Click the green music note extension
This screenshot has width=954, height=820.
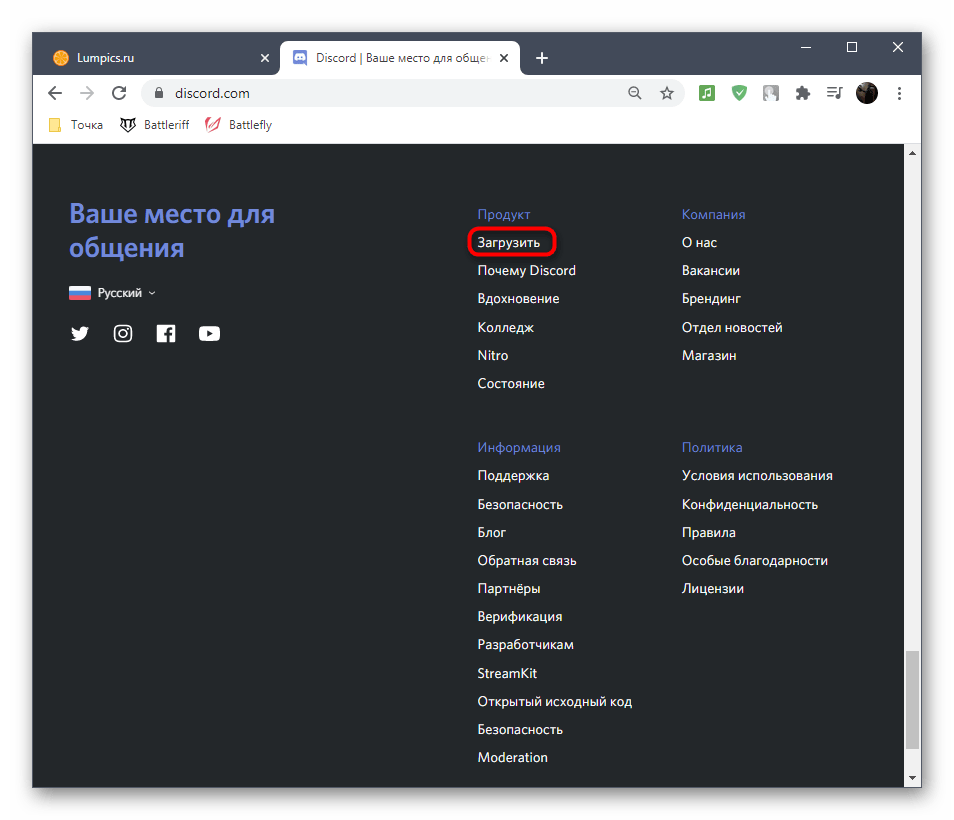pos(707,93)
